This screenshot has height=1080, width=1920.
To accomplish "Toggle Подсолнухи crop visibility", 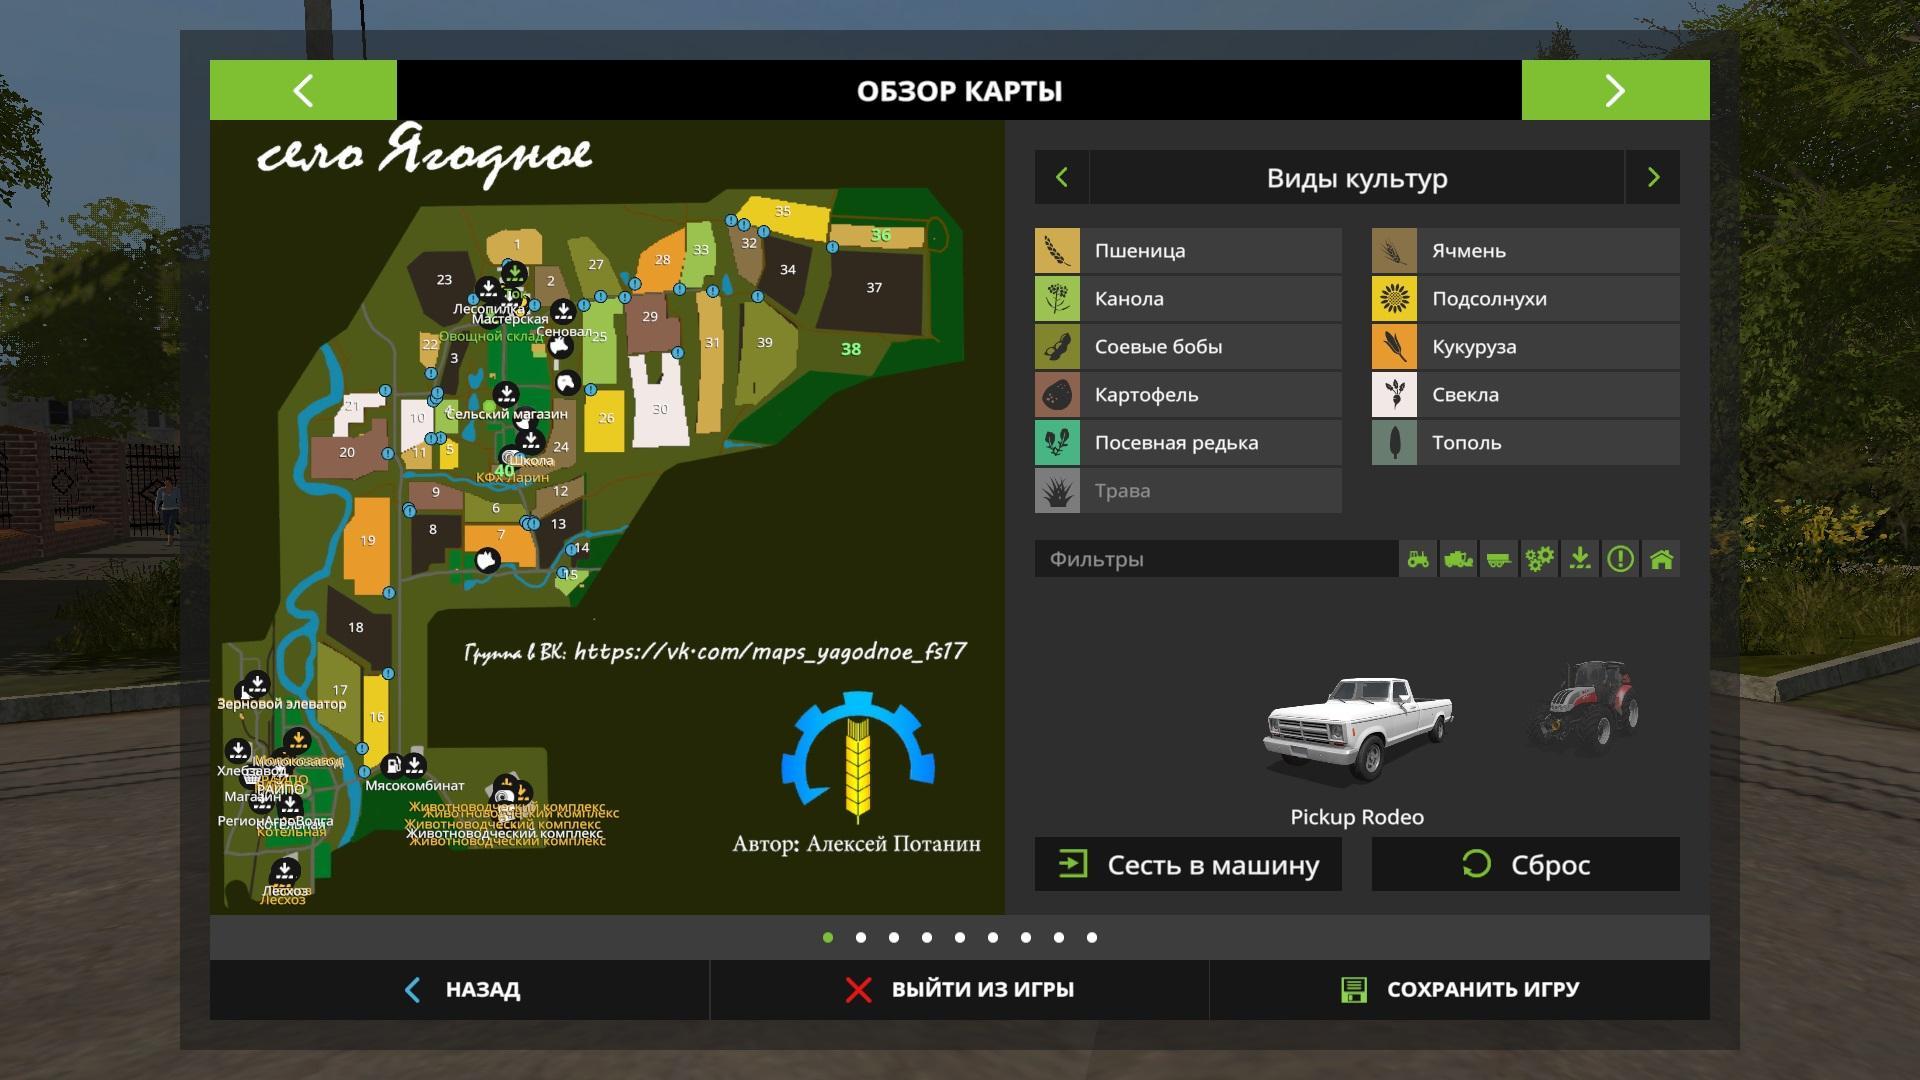I will (x=1525, y=299).
